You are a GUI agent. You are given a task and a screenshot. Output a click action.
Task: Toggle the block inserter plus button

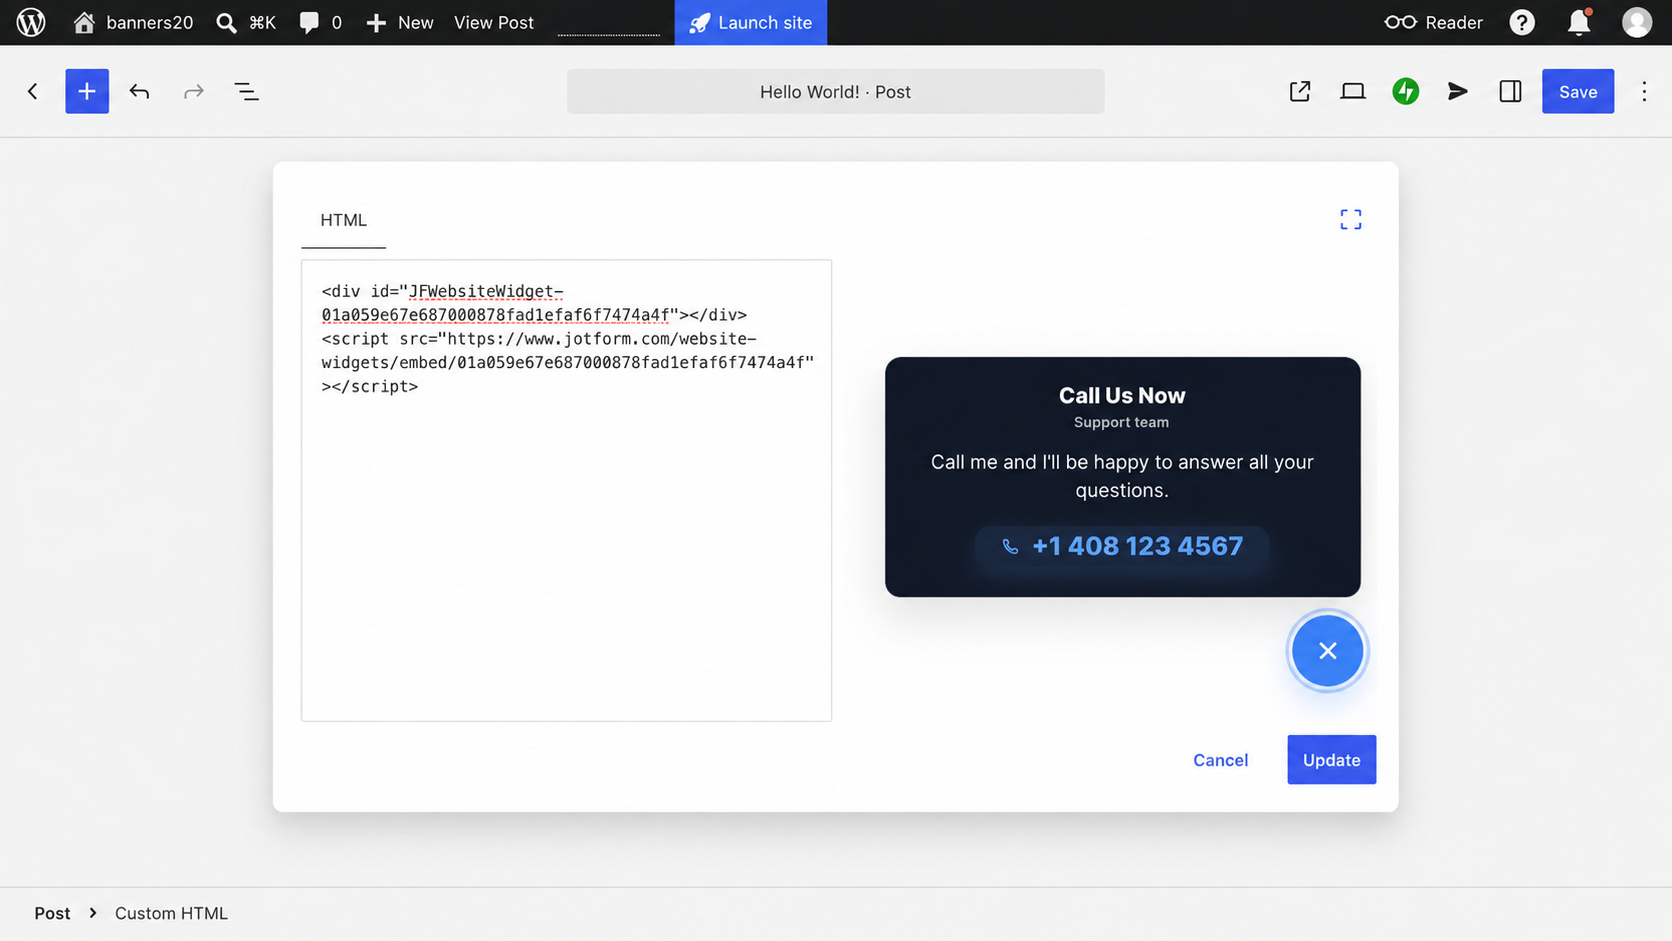[x=87, y=91]
